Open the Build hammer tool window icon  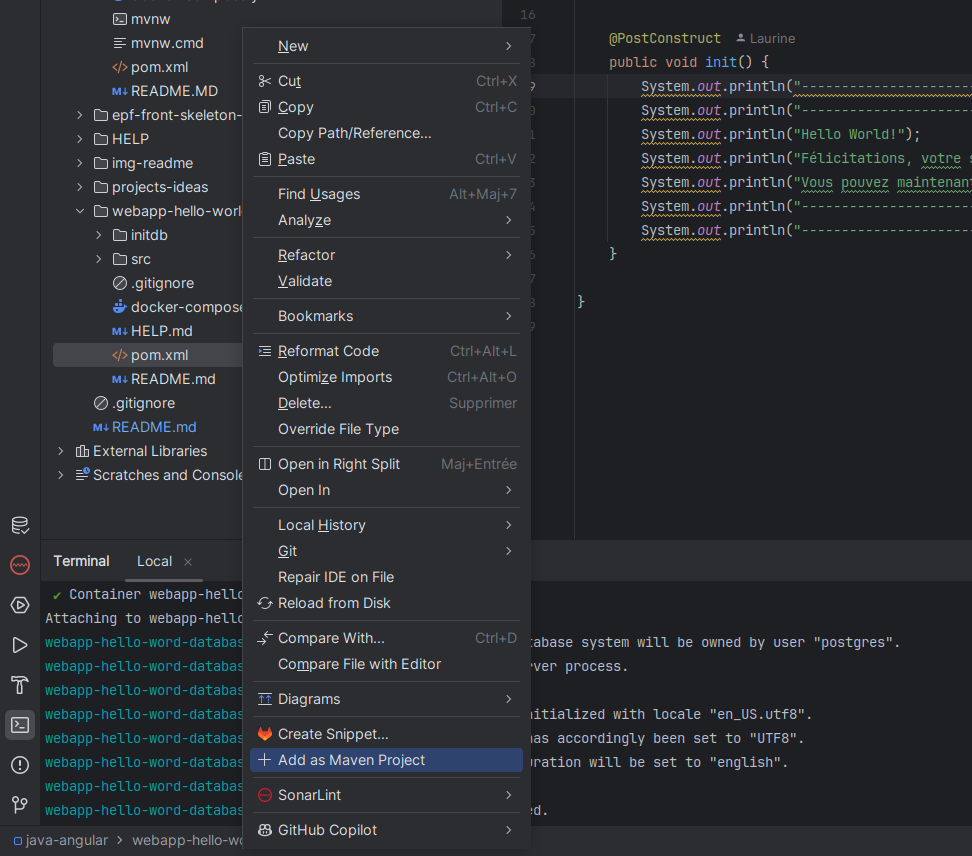(x=20, y=685)
